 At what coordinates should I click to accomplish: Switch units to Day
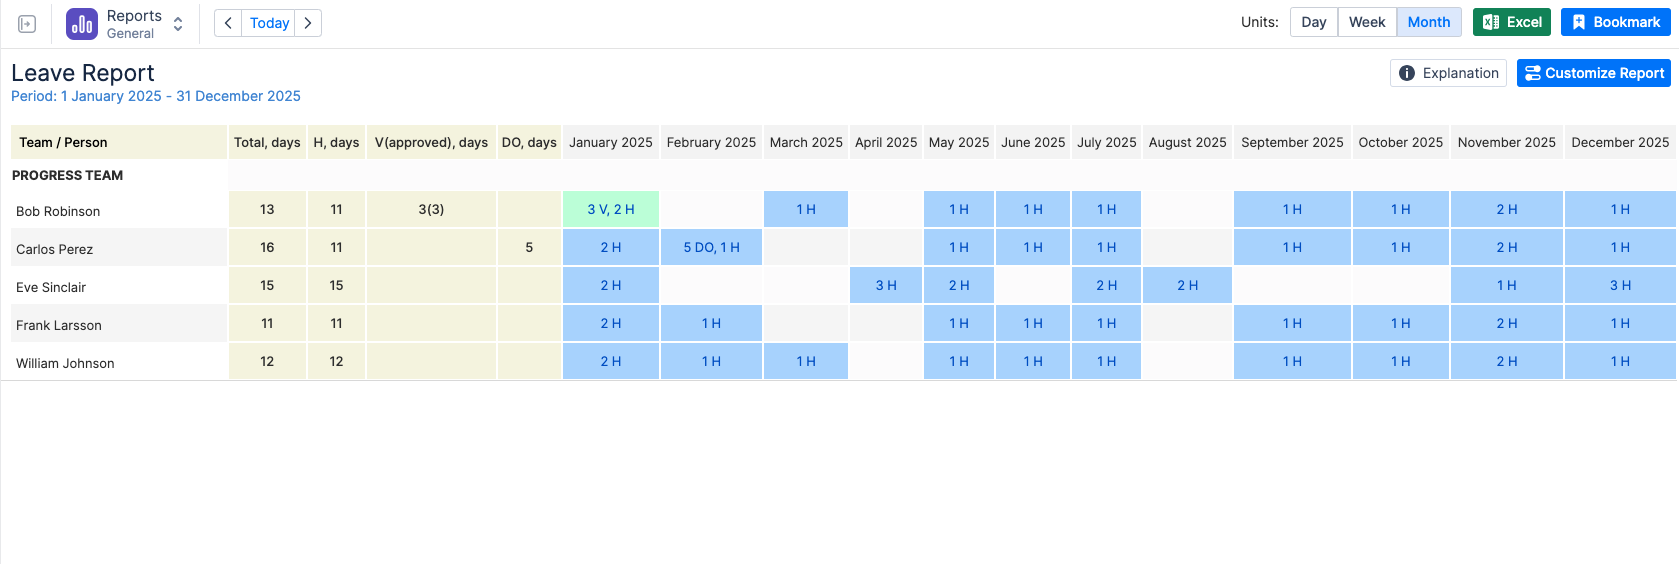[1314, 22]
